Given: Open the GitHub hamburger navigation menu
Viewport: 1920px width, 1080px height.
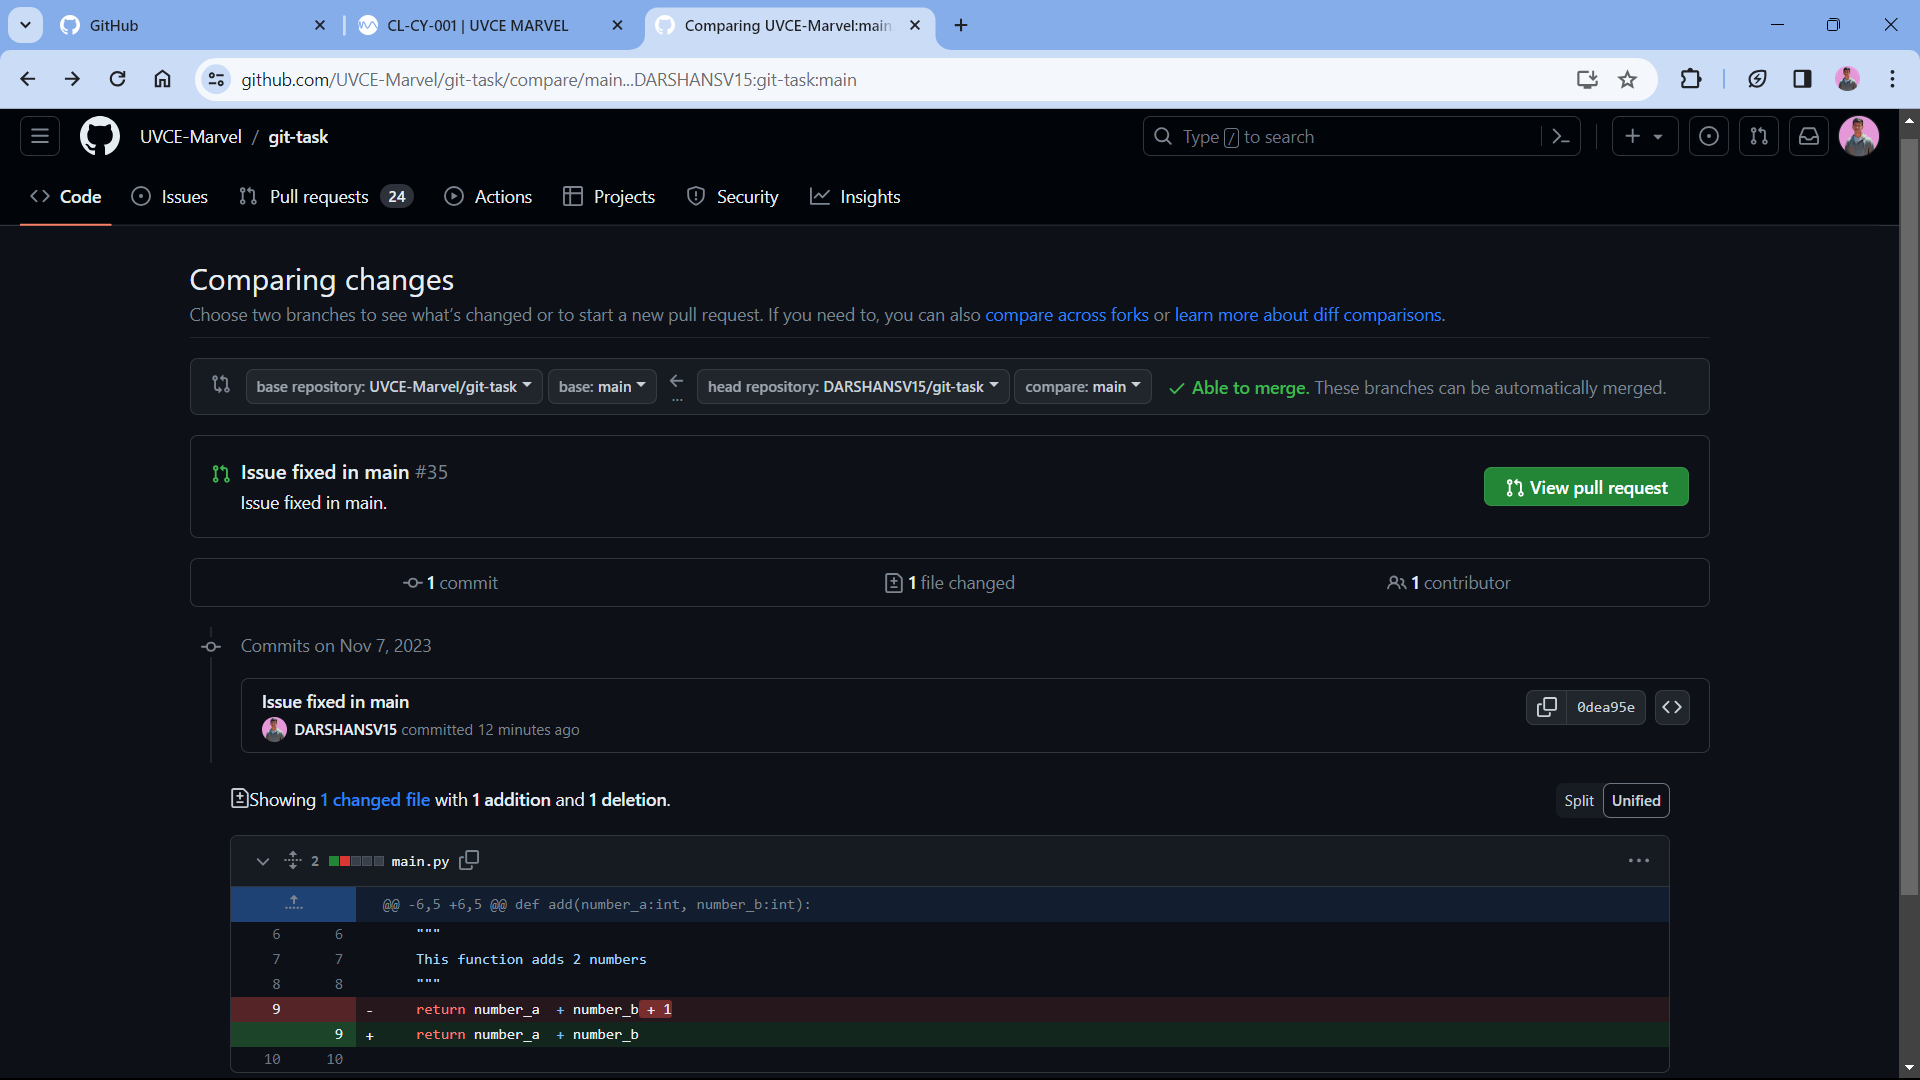Looking at the screenshot, I should pyautogui.click(x=40, y=136).
